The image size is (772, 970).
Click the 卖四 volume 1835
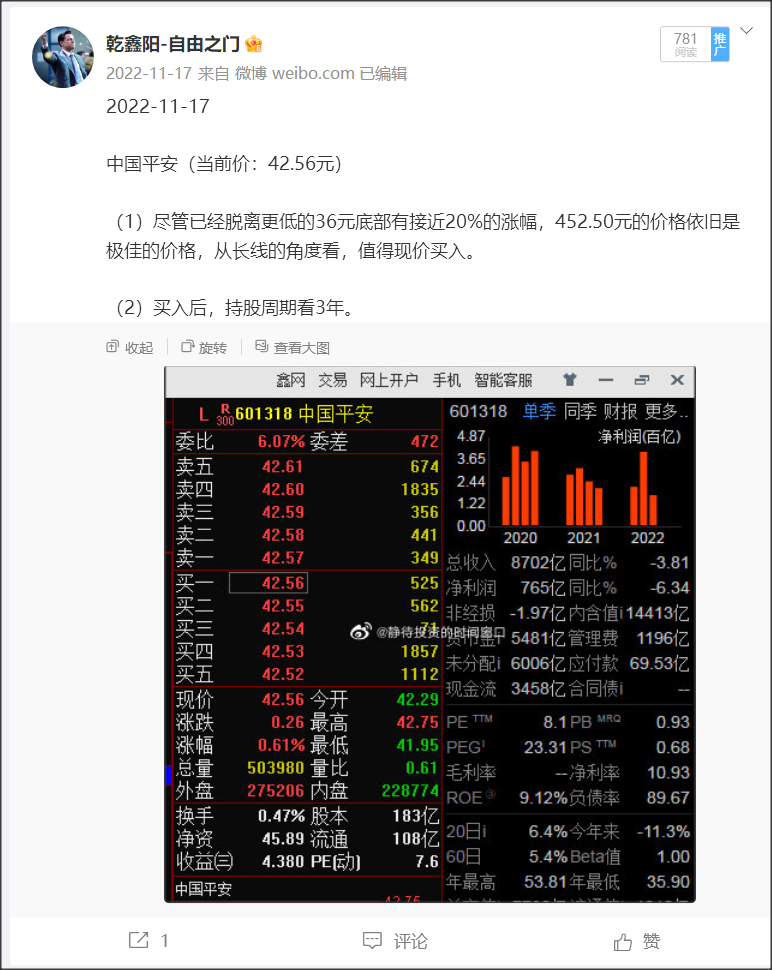tap(420, 489)
